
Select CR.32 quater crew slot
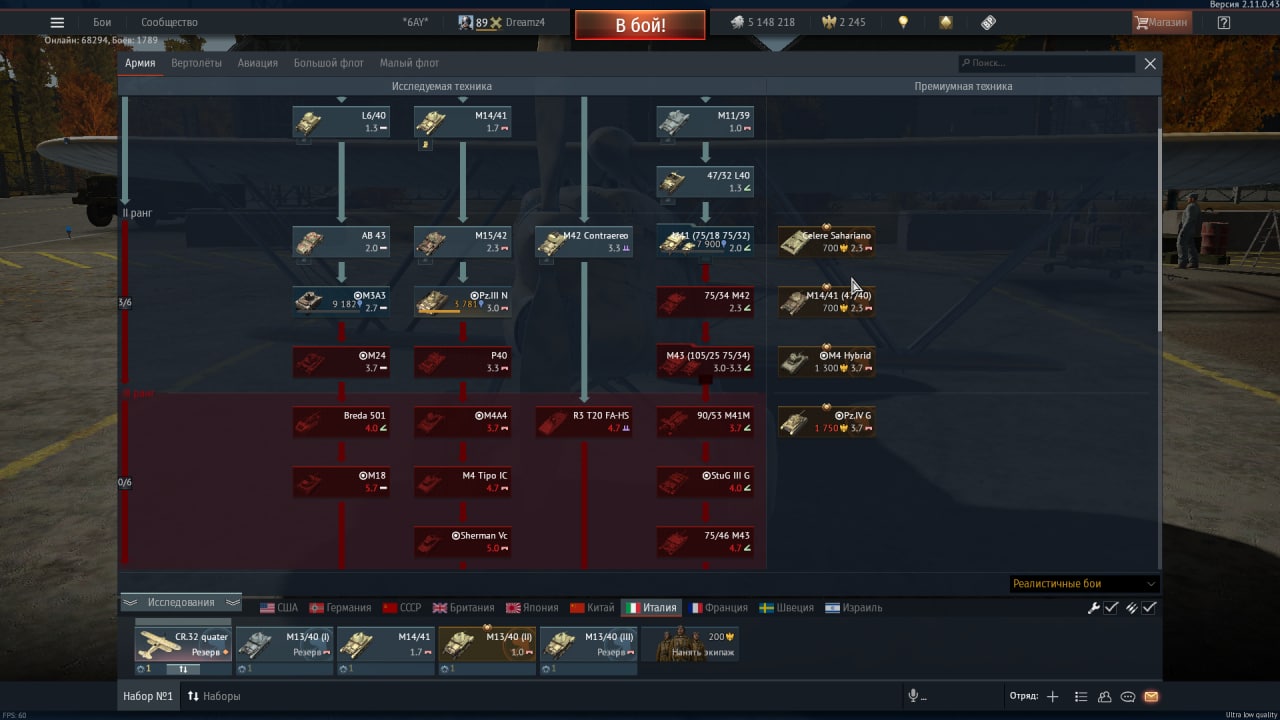point(183,644)
